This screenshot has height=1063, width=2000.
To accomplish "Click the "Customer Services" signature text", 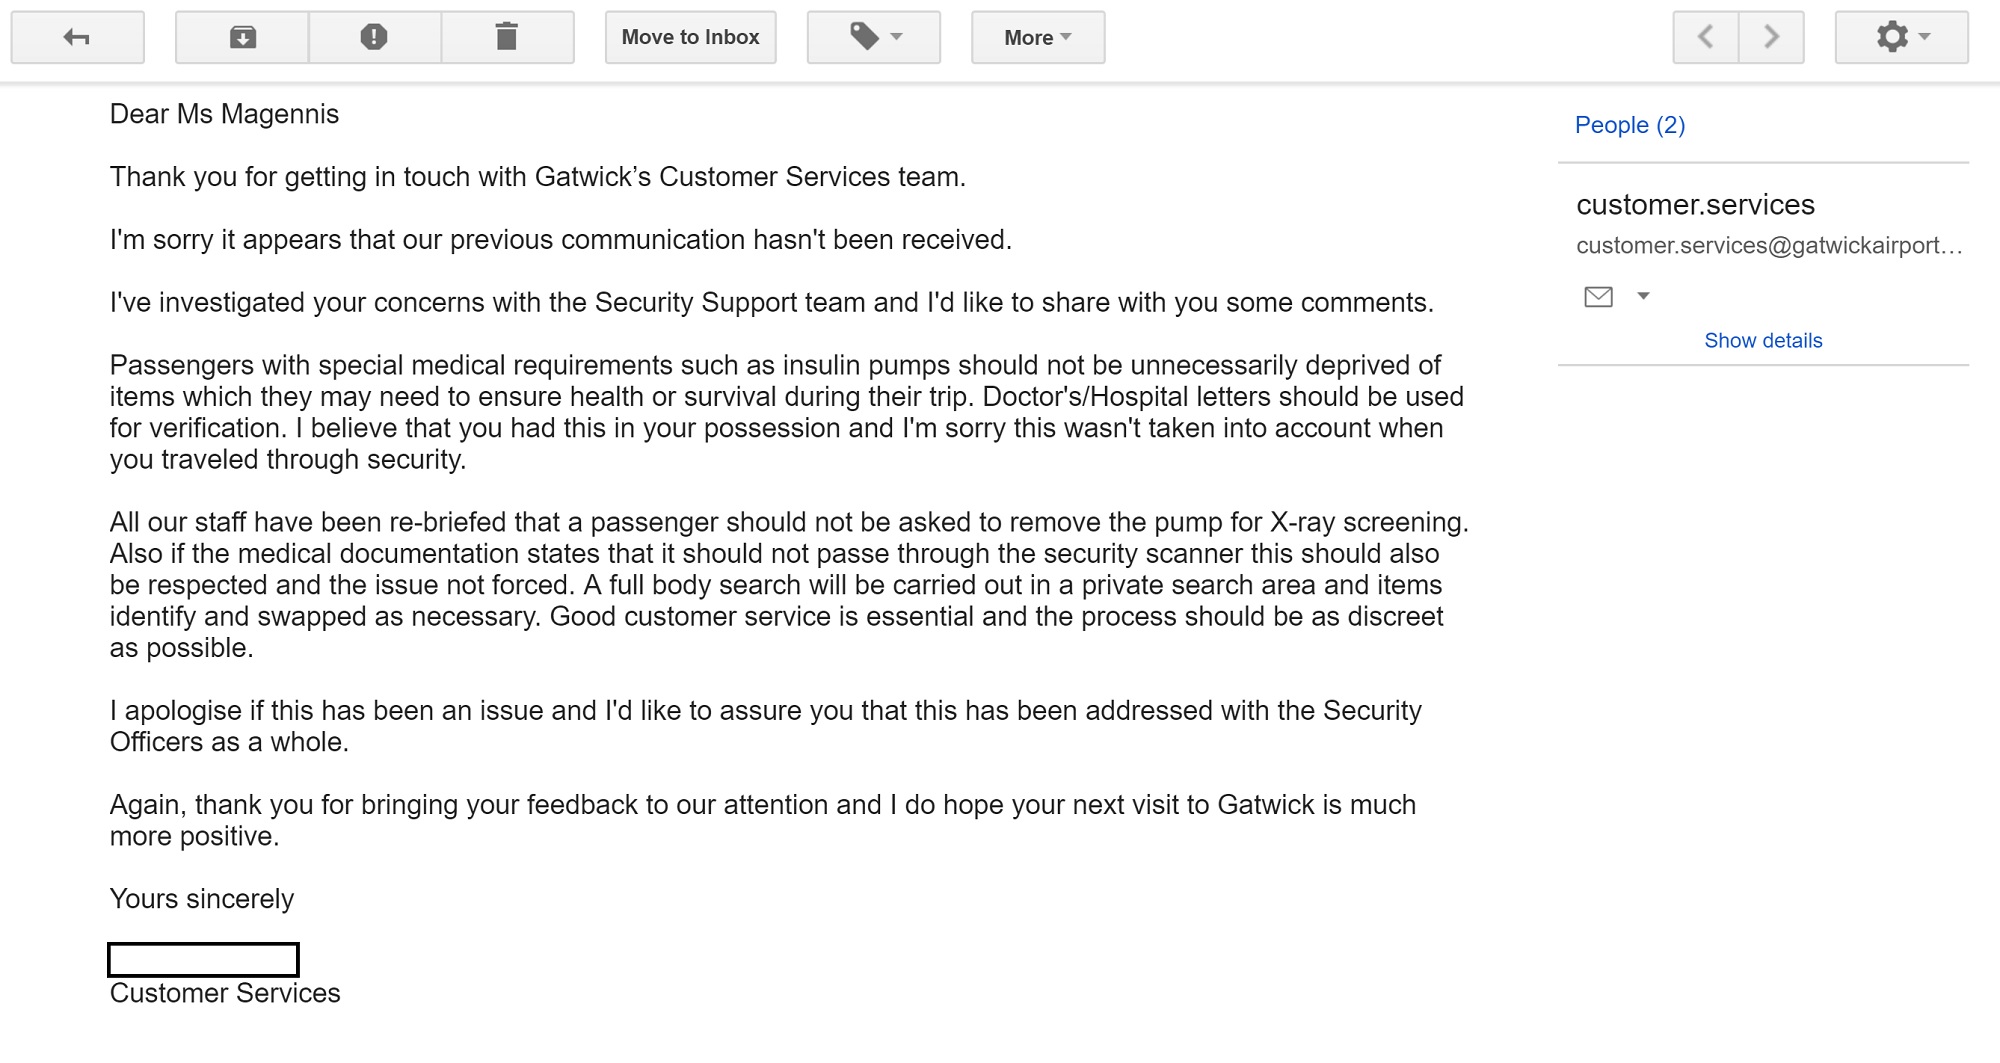I will pyautogui.click(x=225, y=993).
